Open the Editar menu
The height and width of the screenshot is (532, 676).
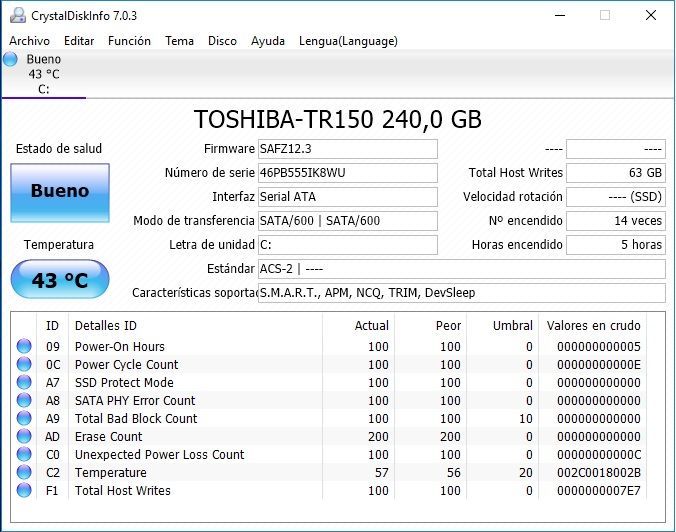click(x=79, y=41)
